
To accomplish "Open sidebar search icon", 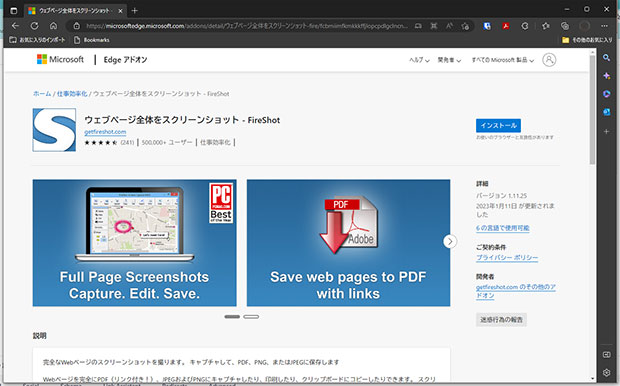I will pos(607,58).
